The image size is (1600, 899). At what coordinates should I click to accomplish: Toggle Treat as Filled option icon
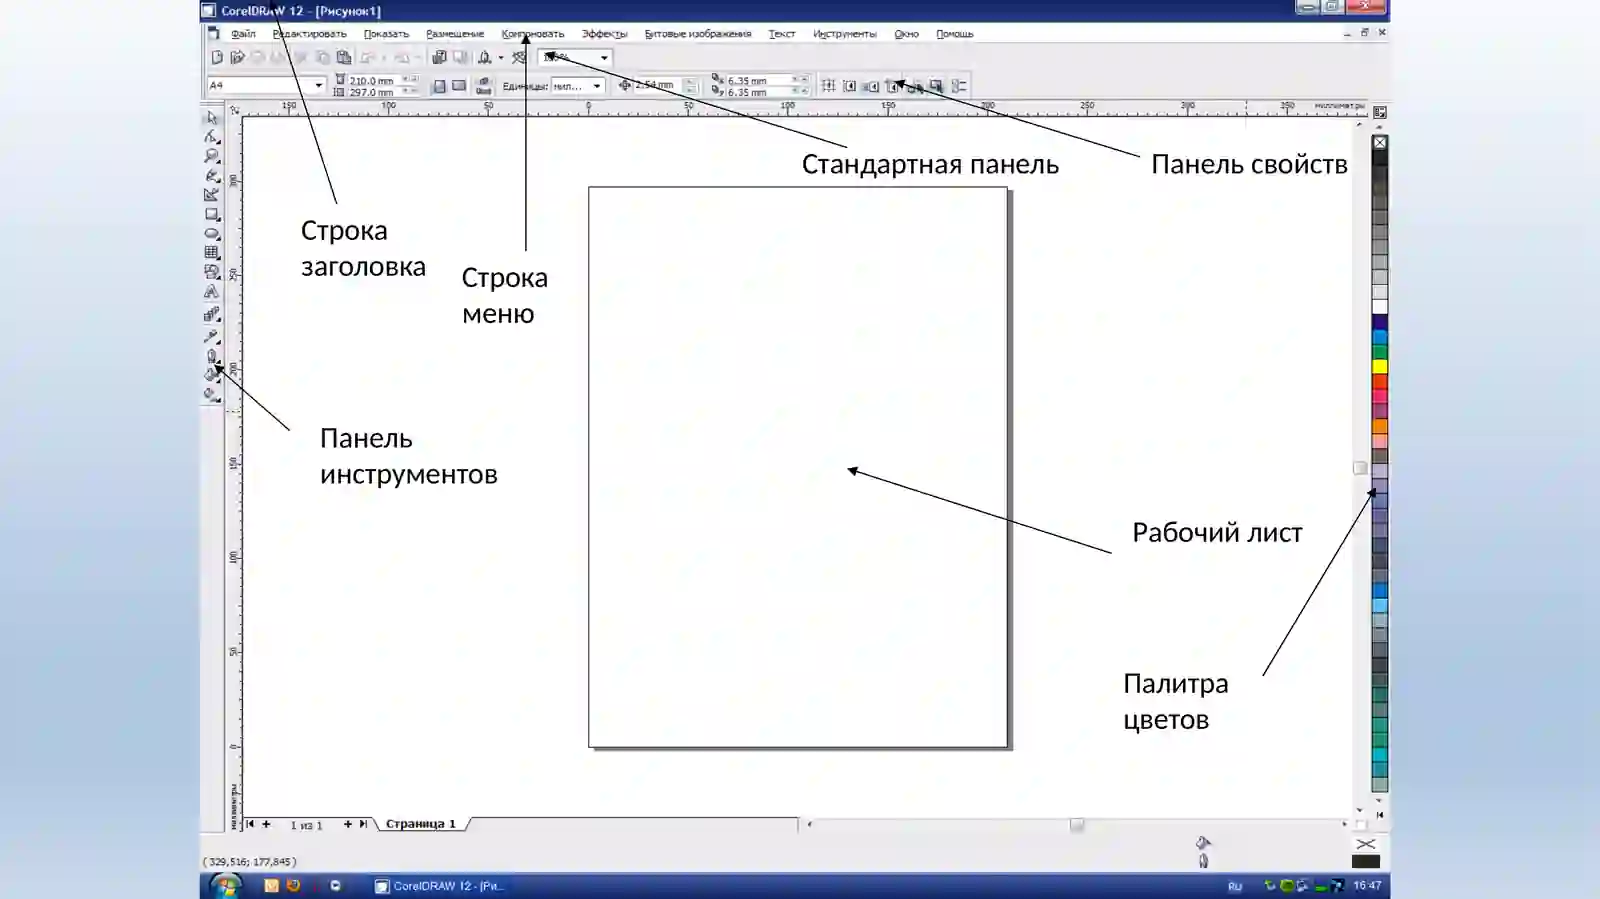[x=936, y=86]
